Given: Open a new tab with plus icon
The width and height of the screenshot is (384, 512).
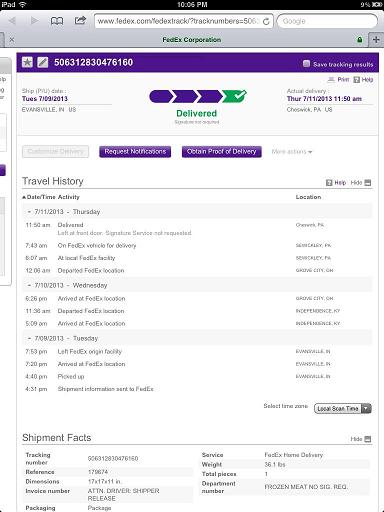Looking at the screenshot, I should 376,39.
